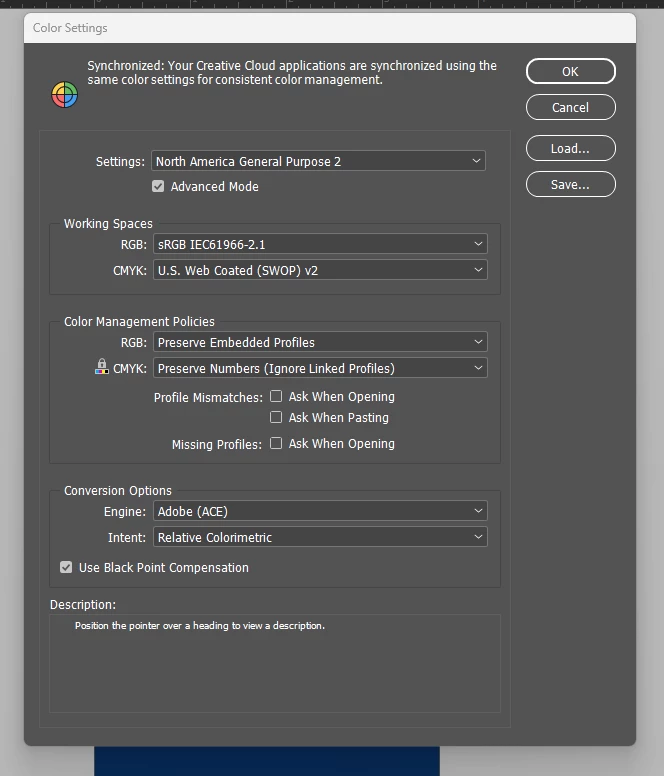This screenshot has width=664, height=776.
Task: Enable Ask When Pasting checkbox
Action: pos(276,417)
